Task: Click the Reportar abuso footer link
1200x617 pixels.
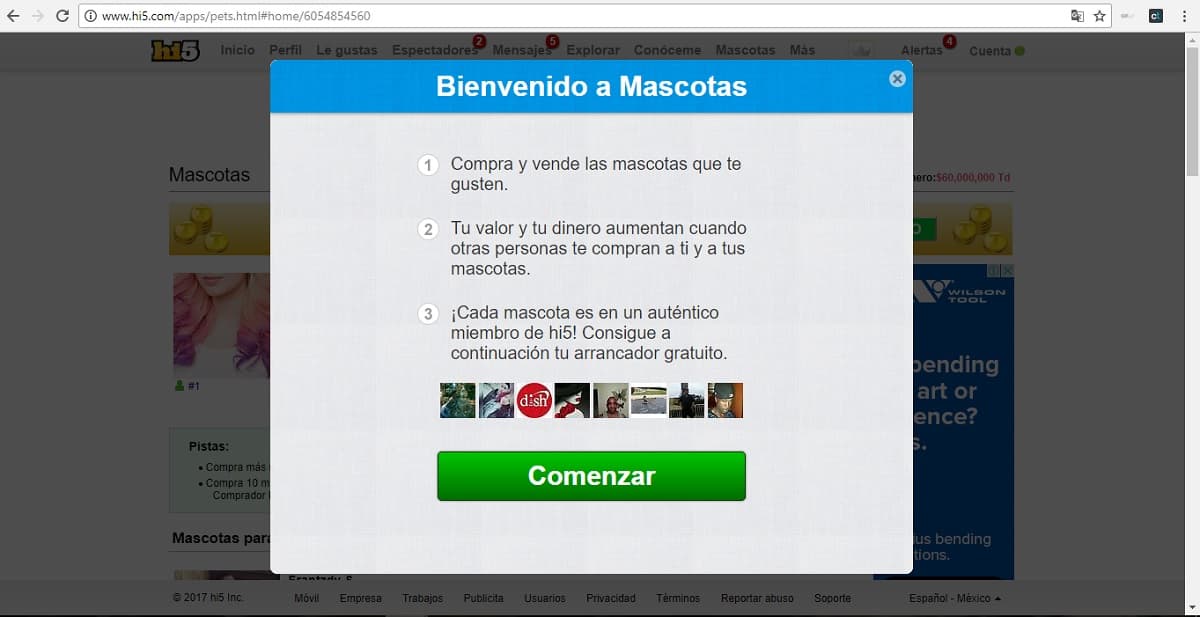Action: pos(757,598)
